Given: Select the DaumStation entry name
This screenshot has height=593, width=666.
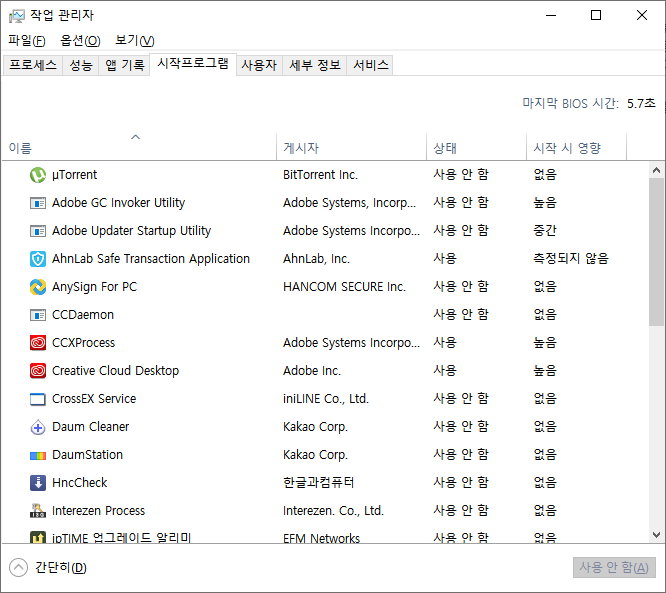Looking at the screenshot, I should point(87,455).
